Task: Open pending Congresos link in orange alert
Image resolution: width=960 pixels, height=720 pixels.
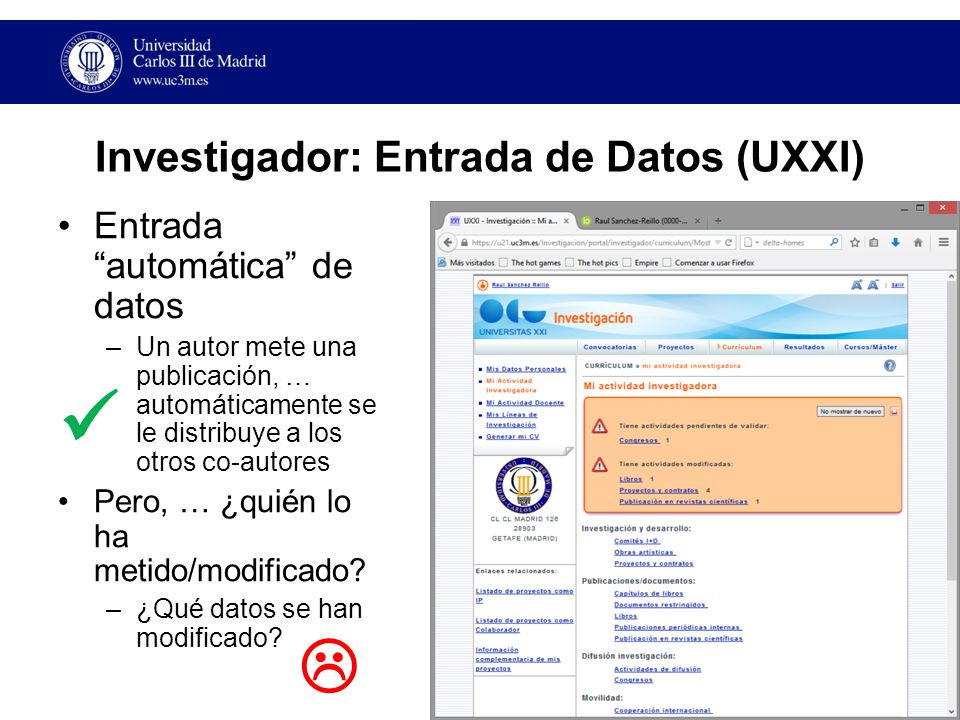Action: [x=639, y=441]
